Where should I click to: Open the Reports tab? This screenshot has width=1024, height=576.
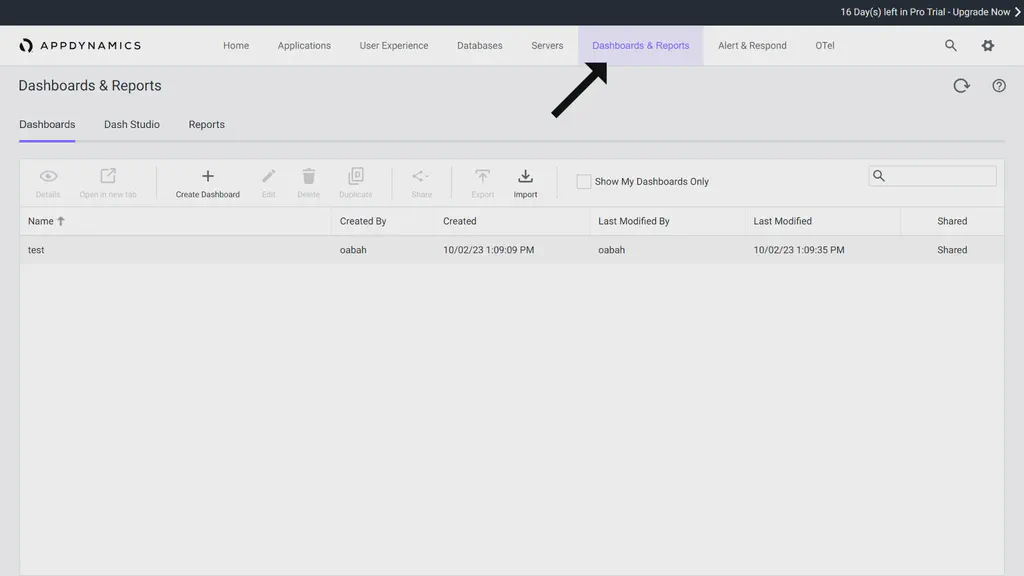(206, 124)
